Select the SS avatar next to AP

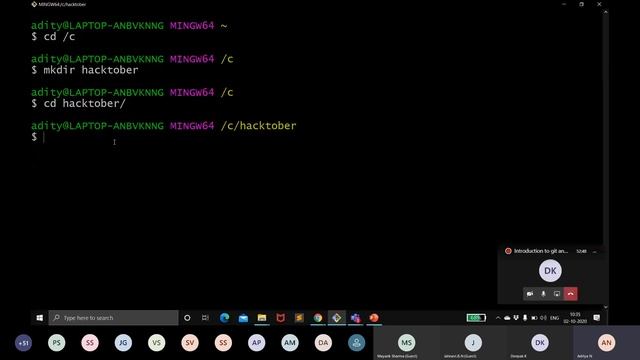point(223,343)
